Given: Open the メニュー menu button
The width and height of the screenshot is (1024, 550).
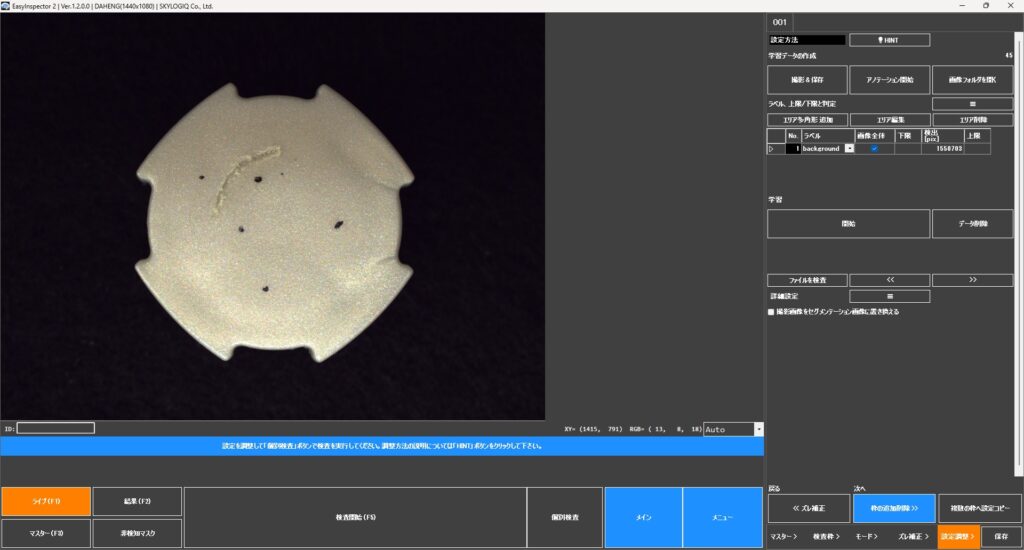Looking at the screenshot, I should tap(722, 517).
